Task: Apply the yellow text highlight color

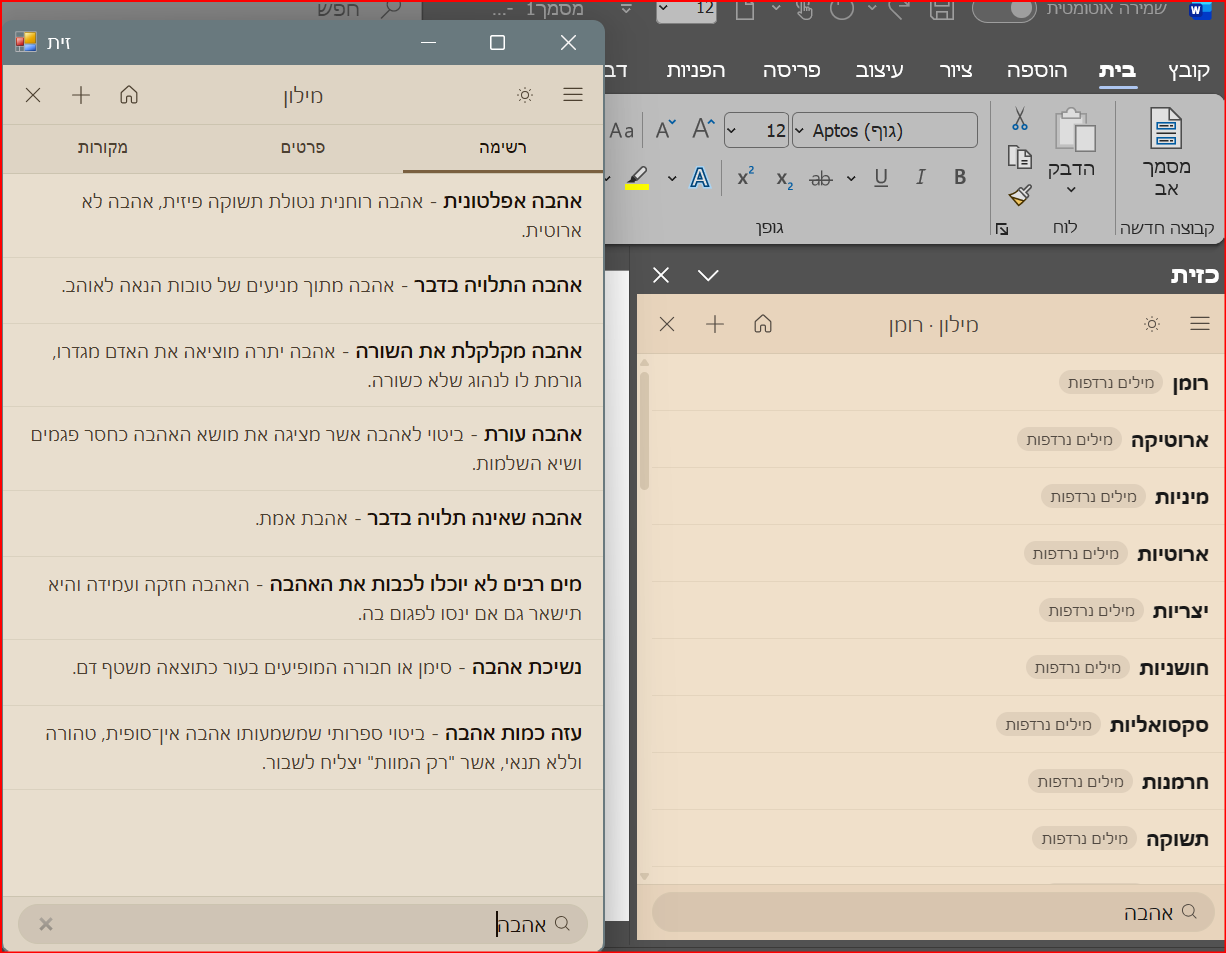Action: [637, 178]
